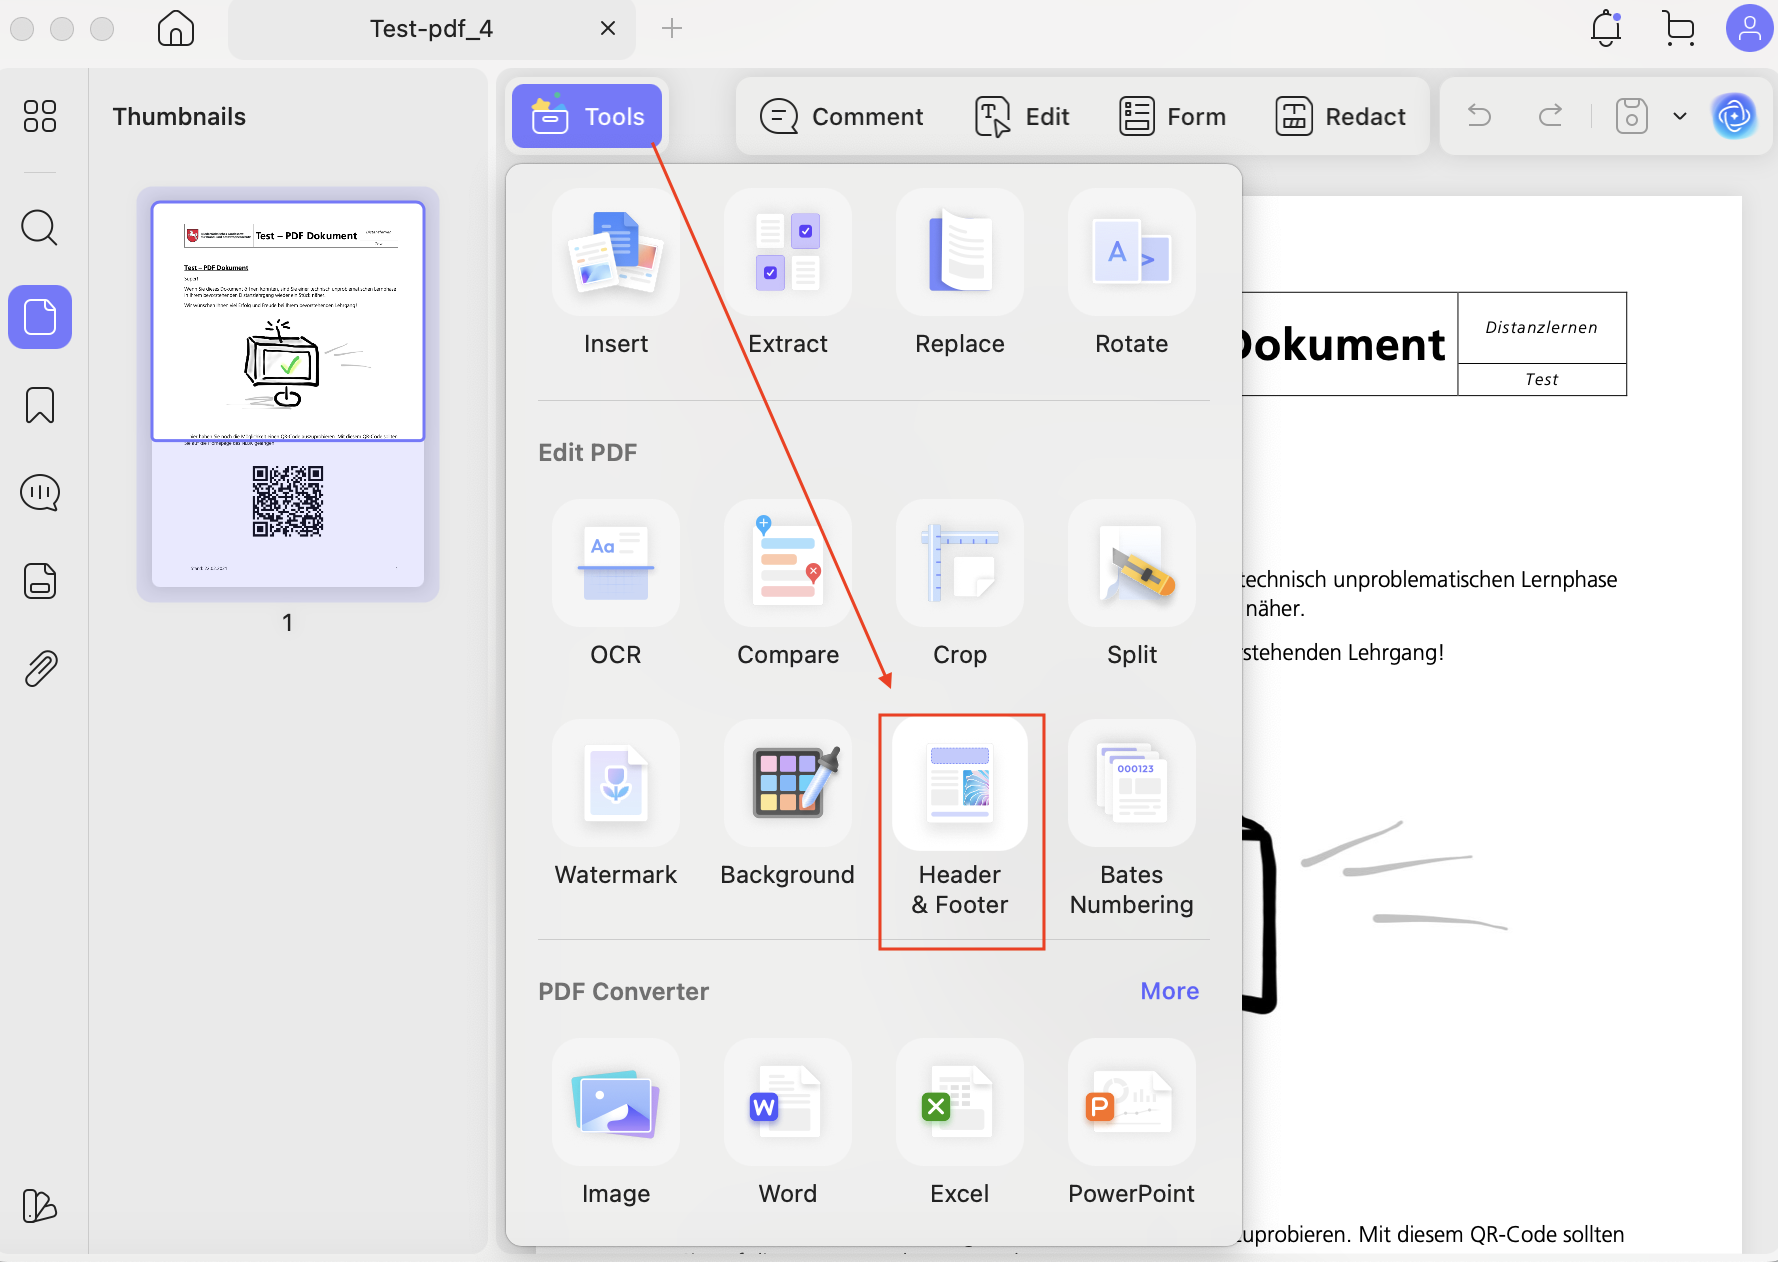Select the page 1 thumbnail

(x=288, y=397)
